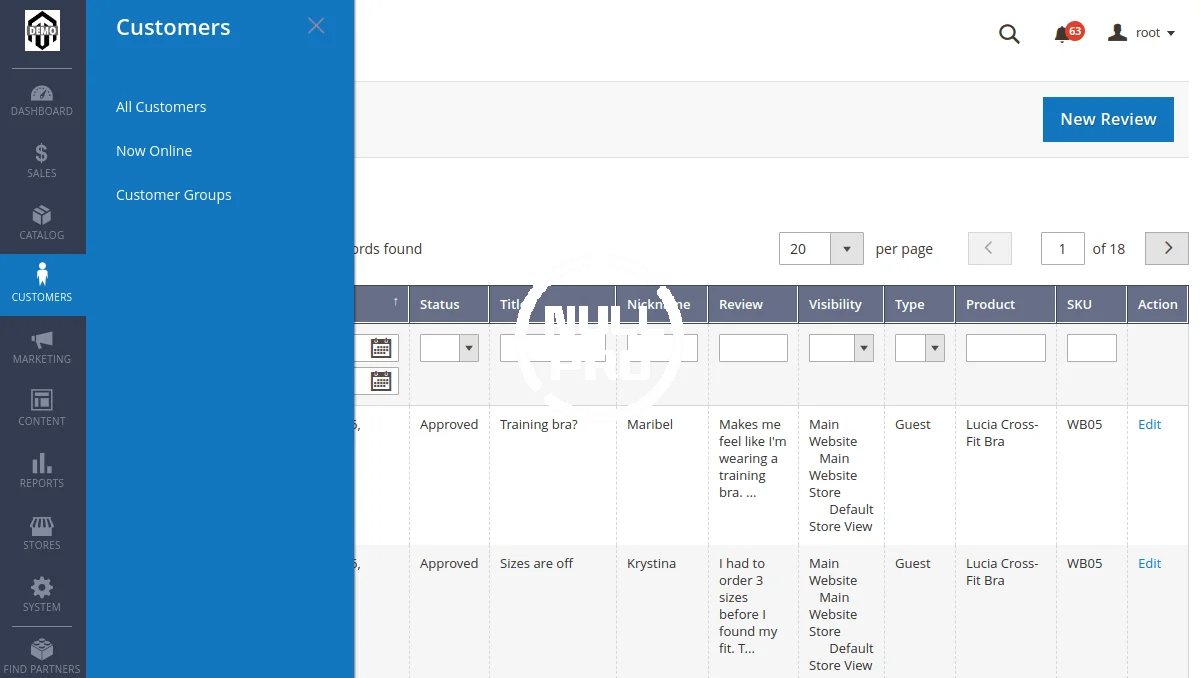Expand the root user account menu
Image resolution: width=1200 pixels, height=678 pixels.
[x=1142, y=33]
